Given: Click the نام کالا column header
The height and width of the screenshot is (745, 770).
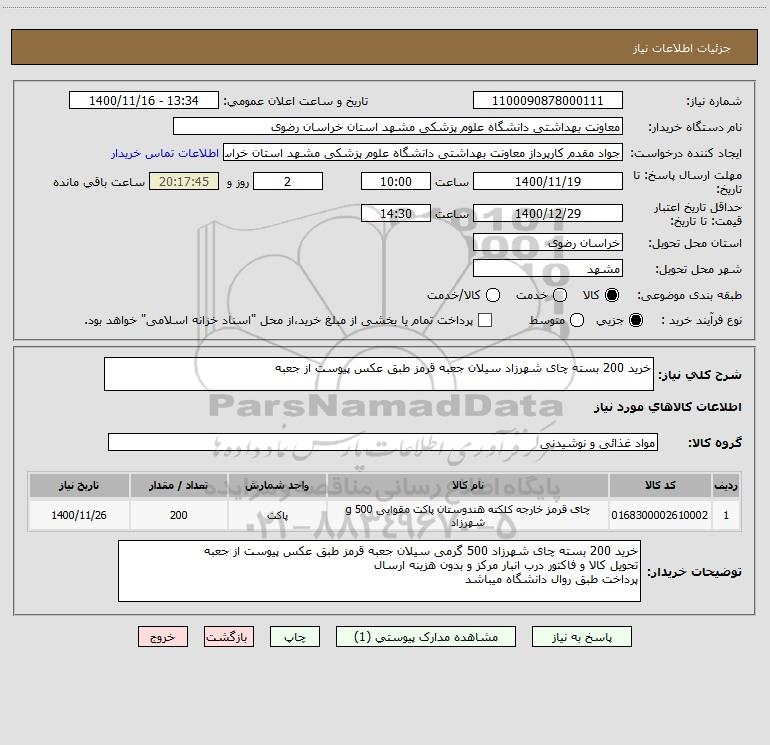Looking at the screenshot, I should 468,485.
